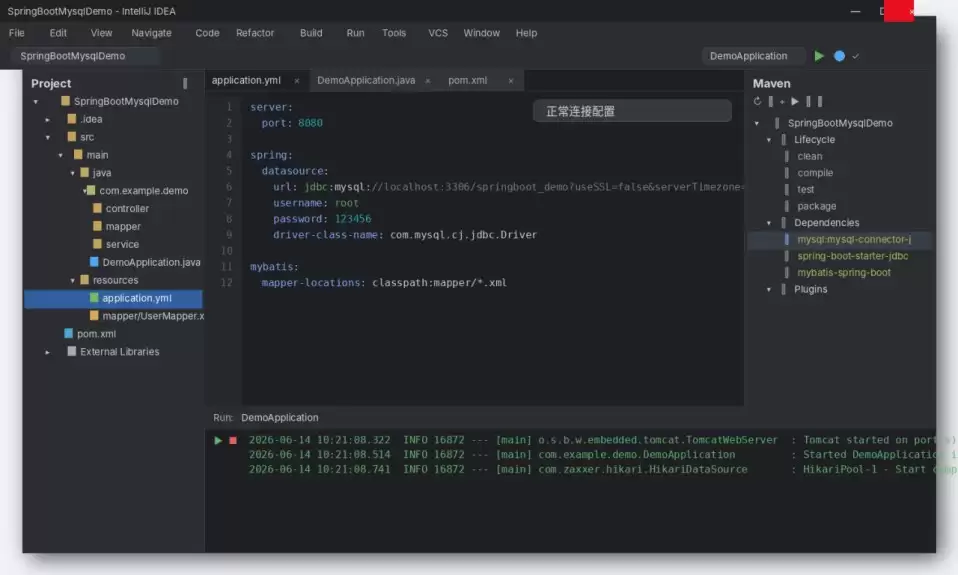Click the Tomcat started log line in console

pyautogui.click(x=601, y=440)
